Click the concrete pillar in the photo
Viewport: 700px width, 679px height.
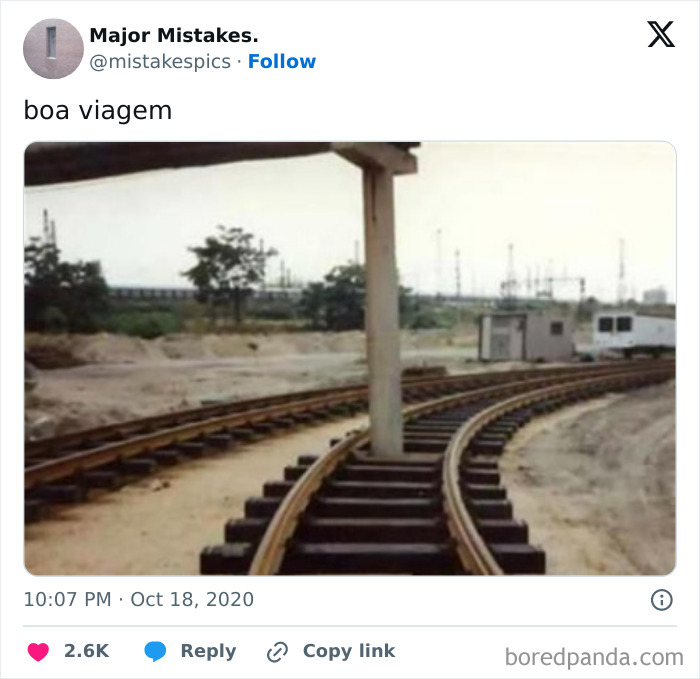point(383,308)
